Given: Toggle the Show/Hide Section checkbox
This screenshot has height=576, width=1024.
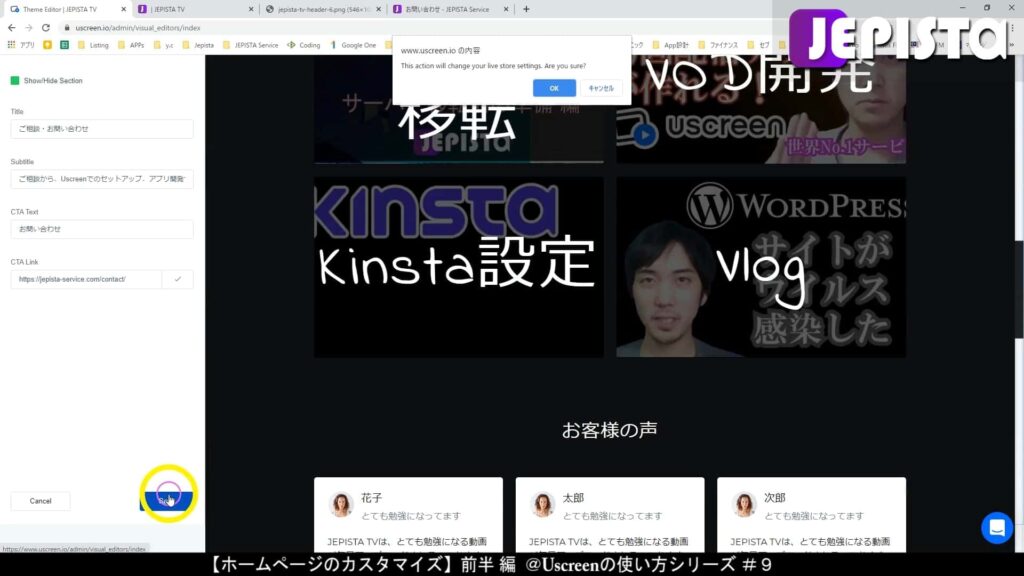Looking at the screenshot, I should [x=15, y=80].
